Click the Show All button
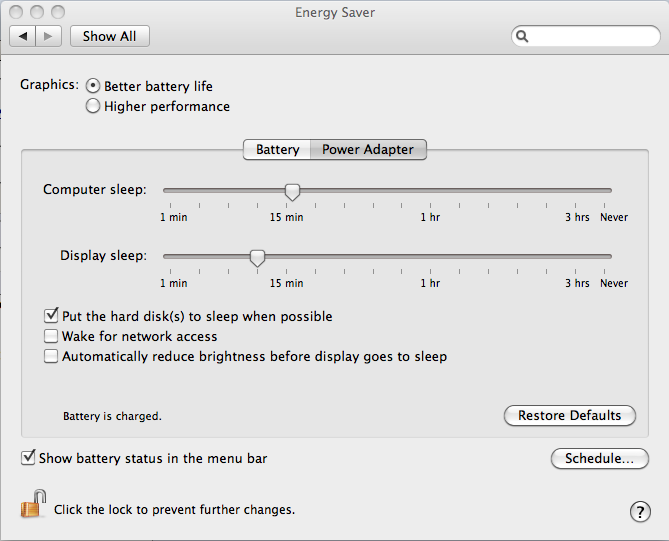The width and height of the screenshot is (669, 541). tap(110, 36)
